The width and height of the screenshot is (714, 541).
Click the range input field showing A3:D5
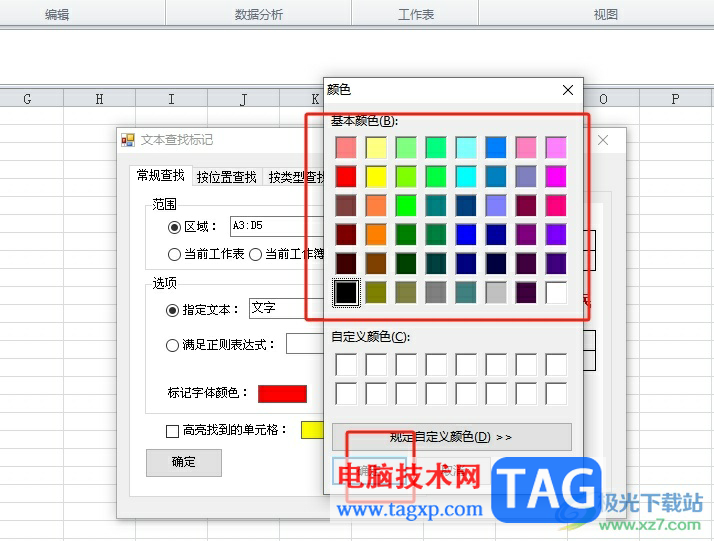coord(277,226)
